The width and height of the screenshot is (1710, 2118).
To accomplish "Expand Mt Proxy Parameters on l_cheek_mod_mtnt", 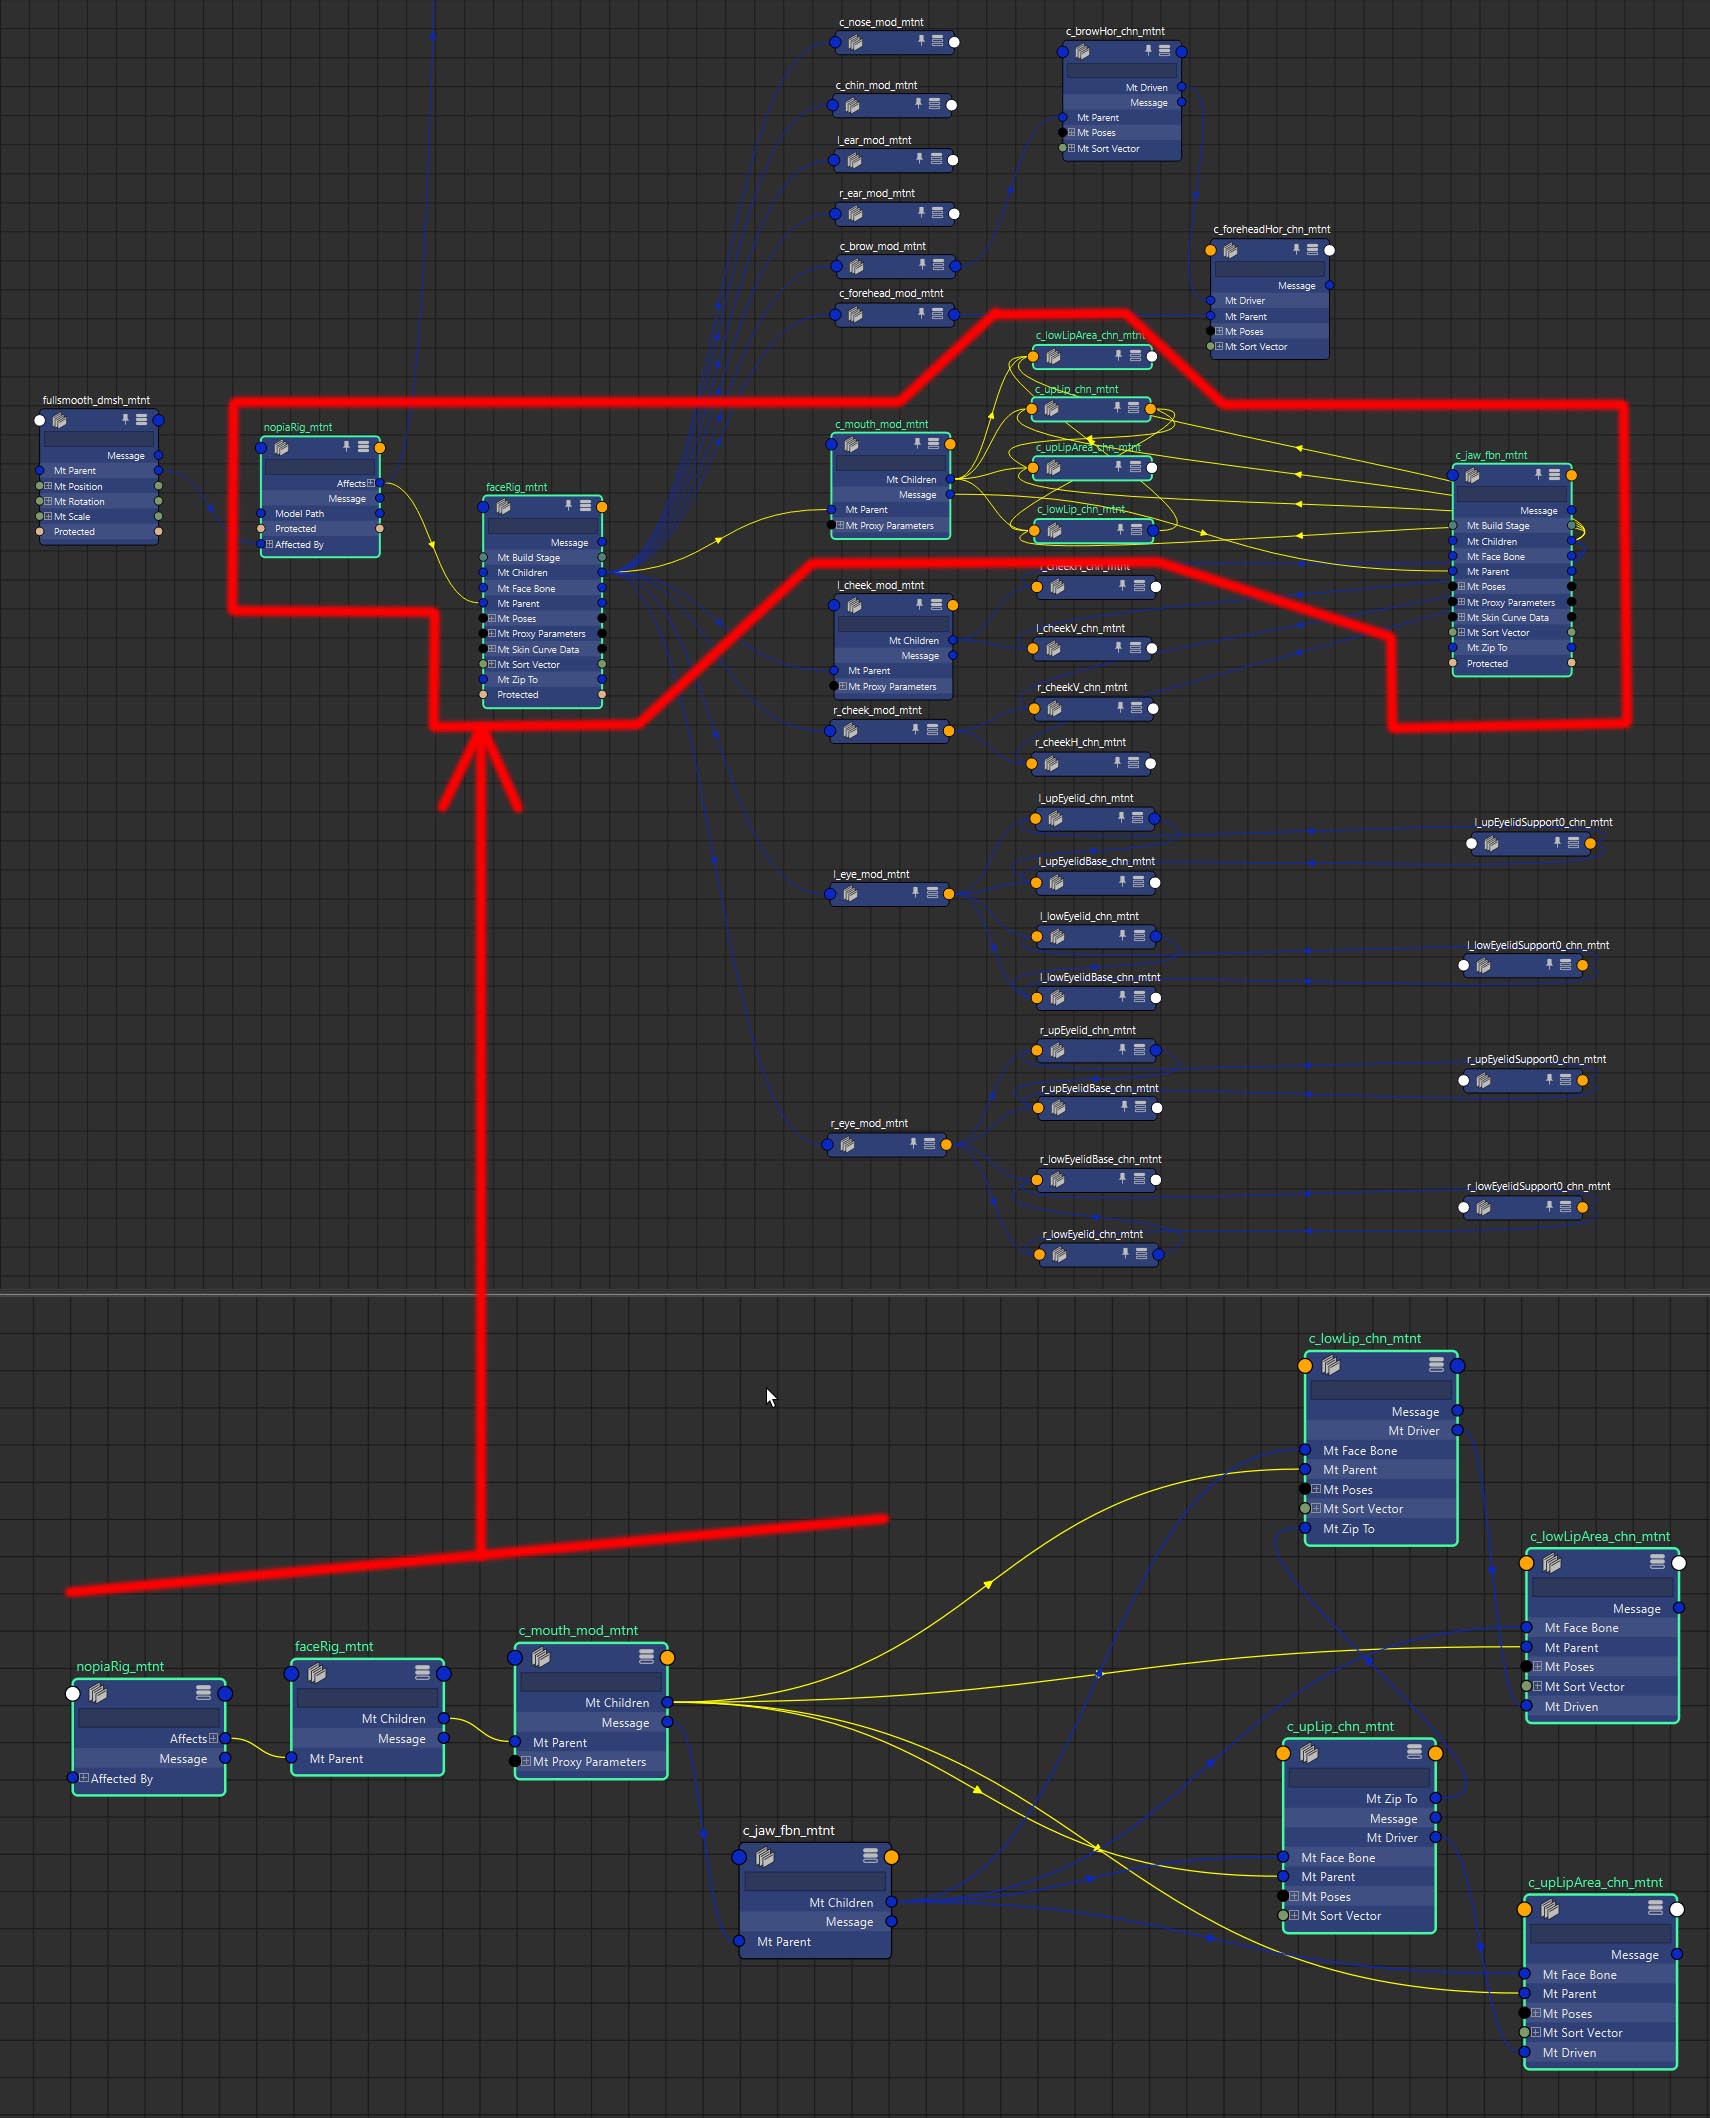I will [842, 686].
